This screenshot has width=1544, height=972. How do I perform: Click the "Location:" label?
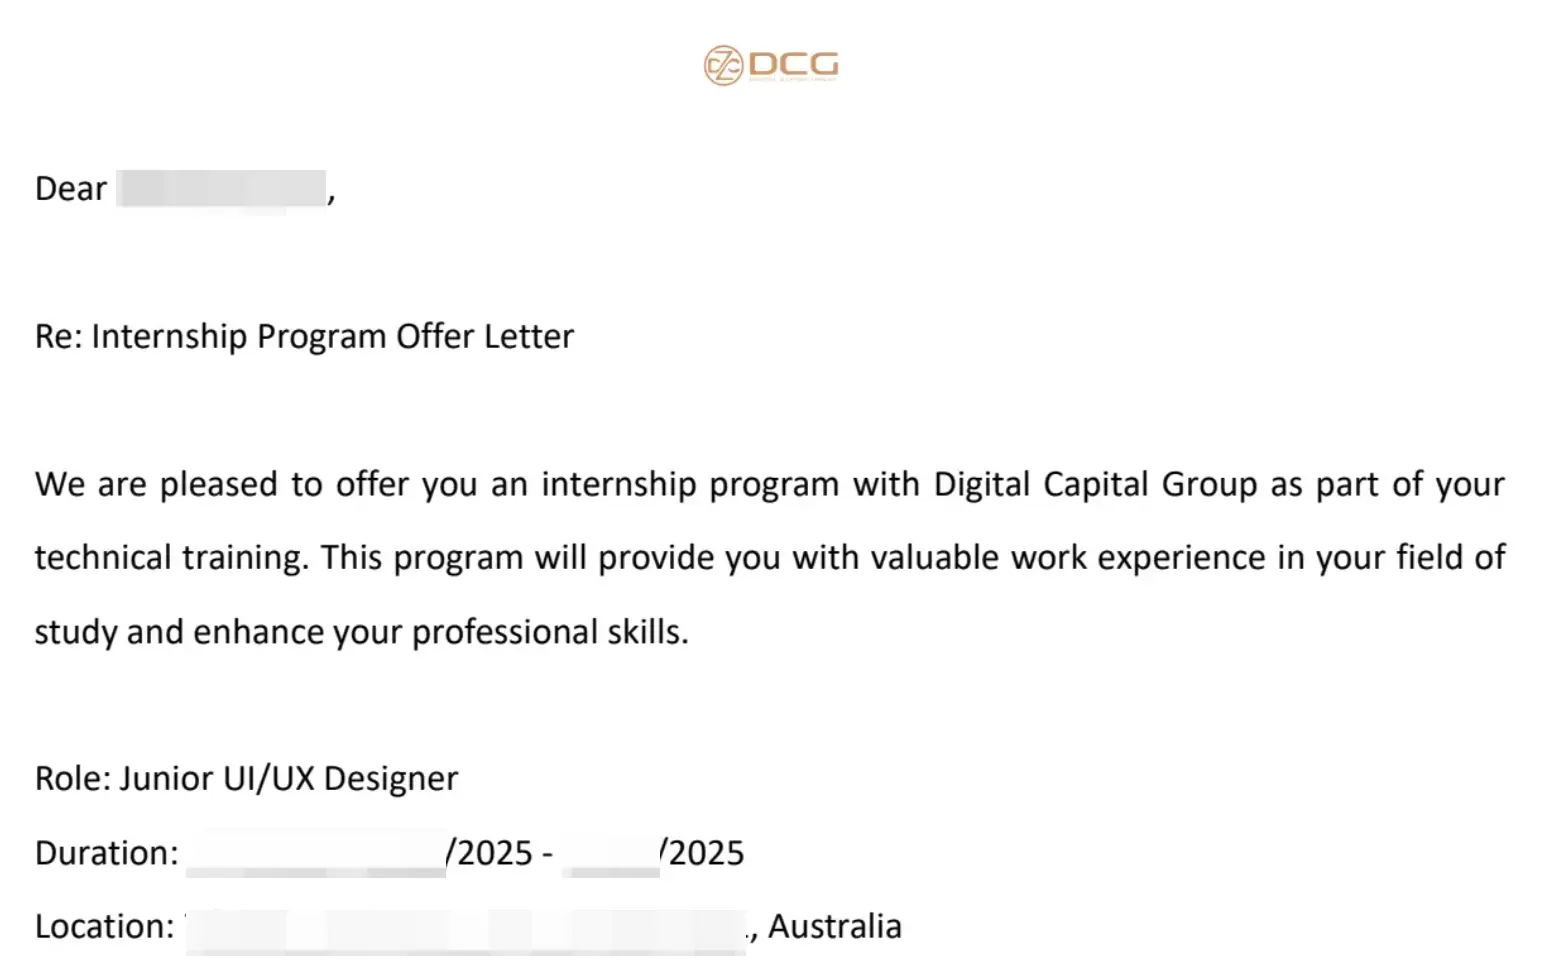(104, 927)
